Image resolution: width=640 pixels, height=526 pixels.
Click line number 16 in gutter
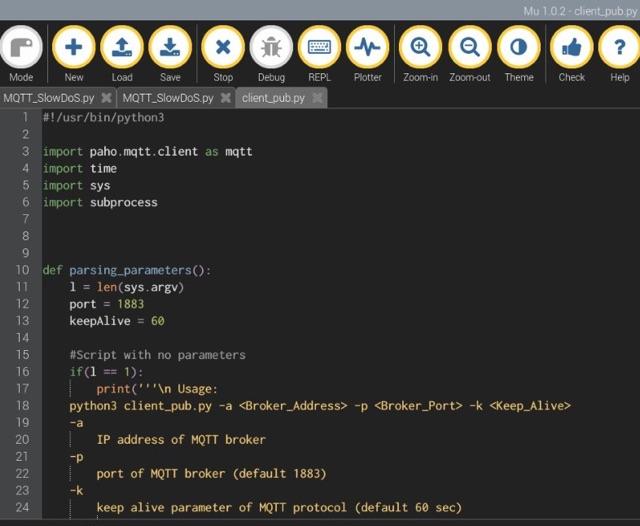(x=22, y=372)
